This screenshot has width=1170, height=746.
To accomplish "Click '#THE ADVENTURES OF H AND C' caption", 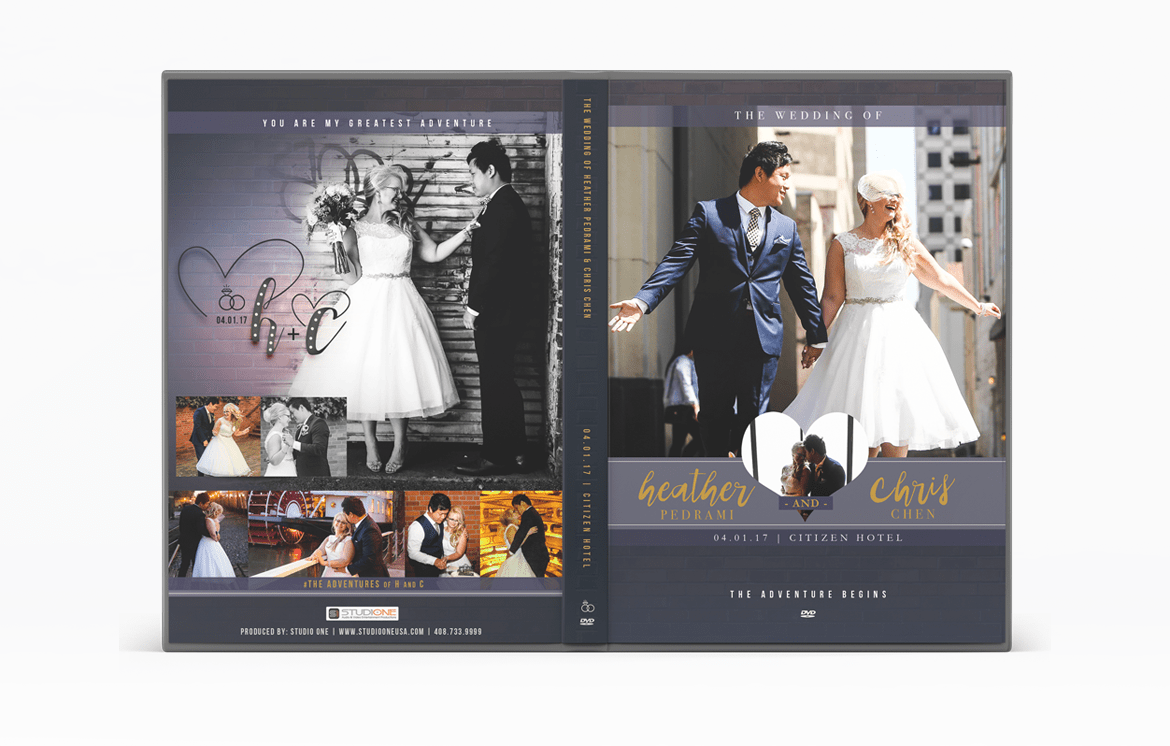I will (364, 584).
